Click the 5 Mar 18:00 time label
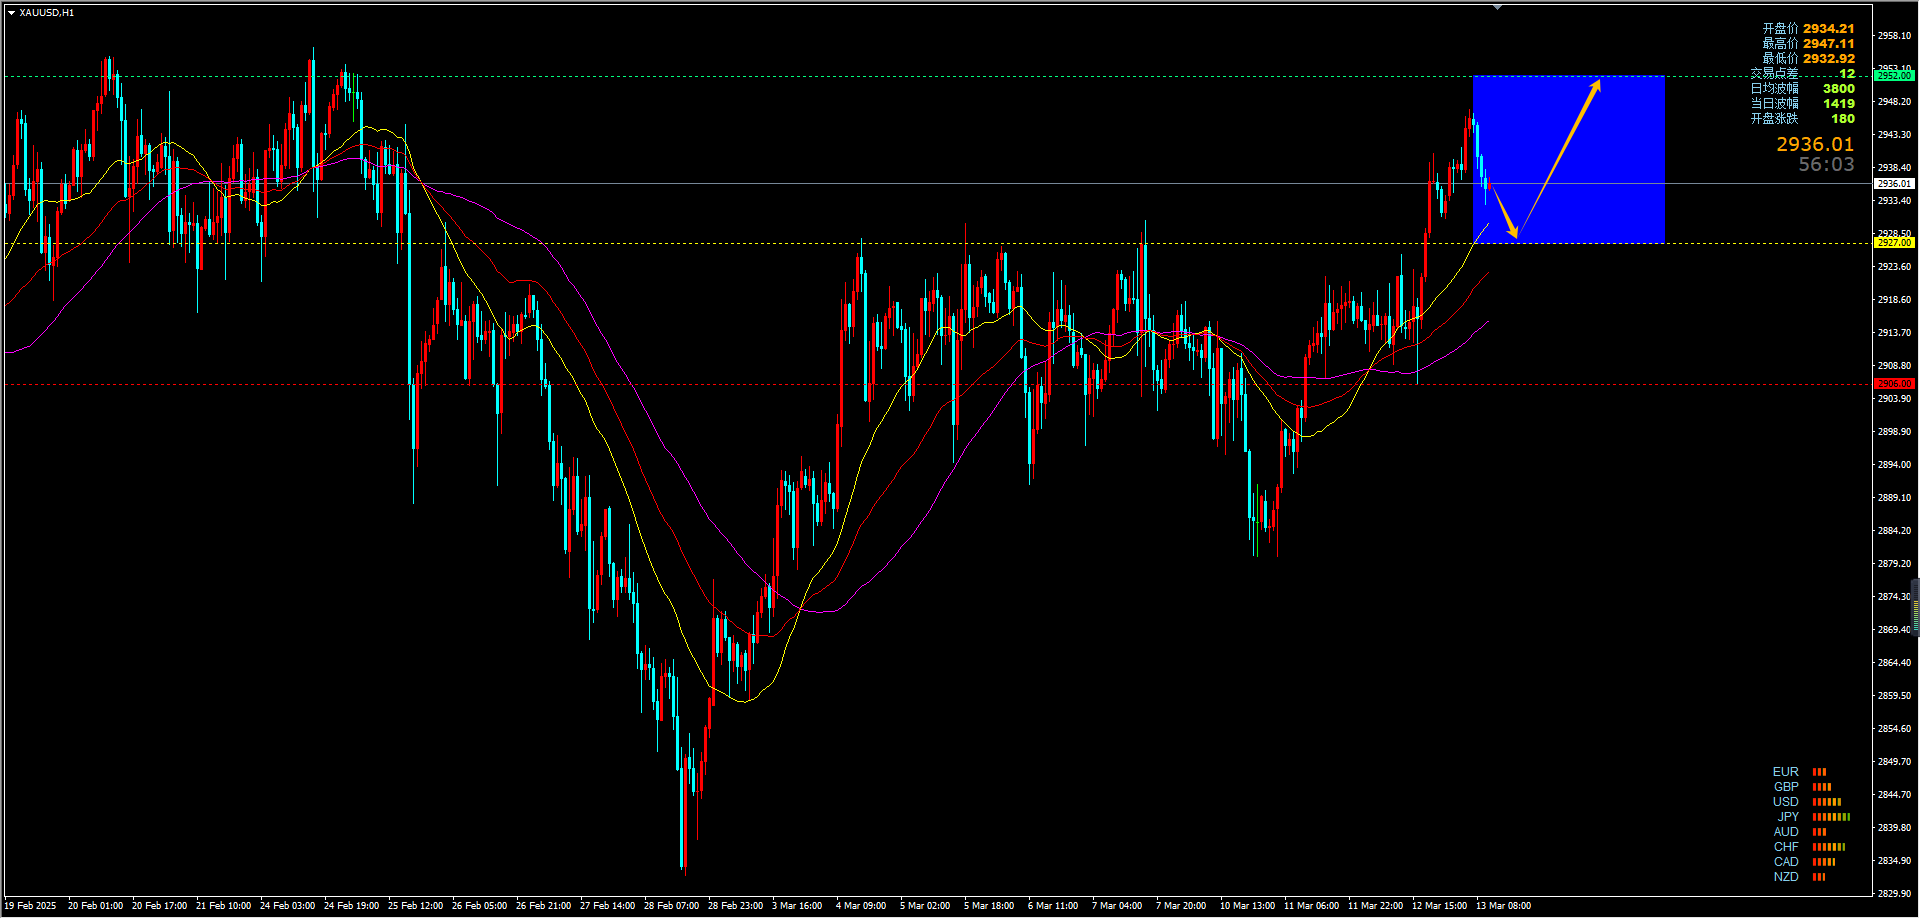The height and width of the screenshot is (919, 1920). tap(989, 906)
